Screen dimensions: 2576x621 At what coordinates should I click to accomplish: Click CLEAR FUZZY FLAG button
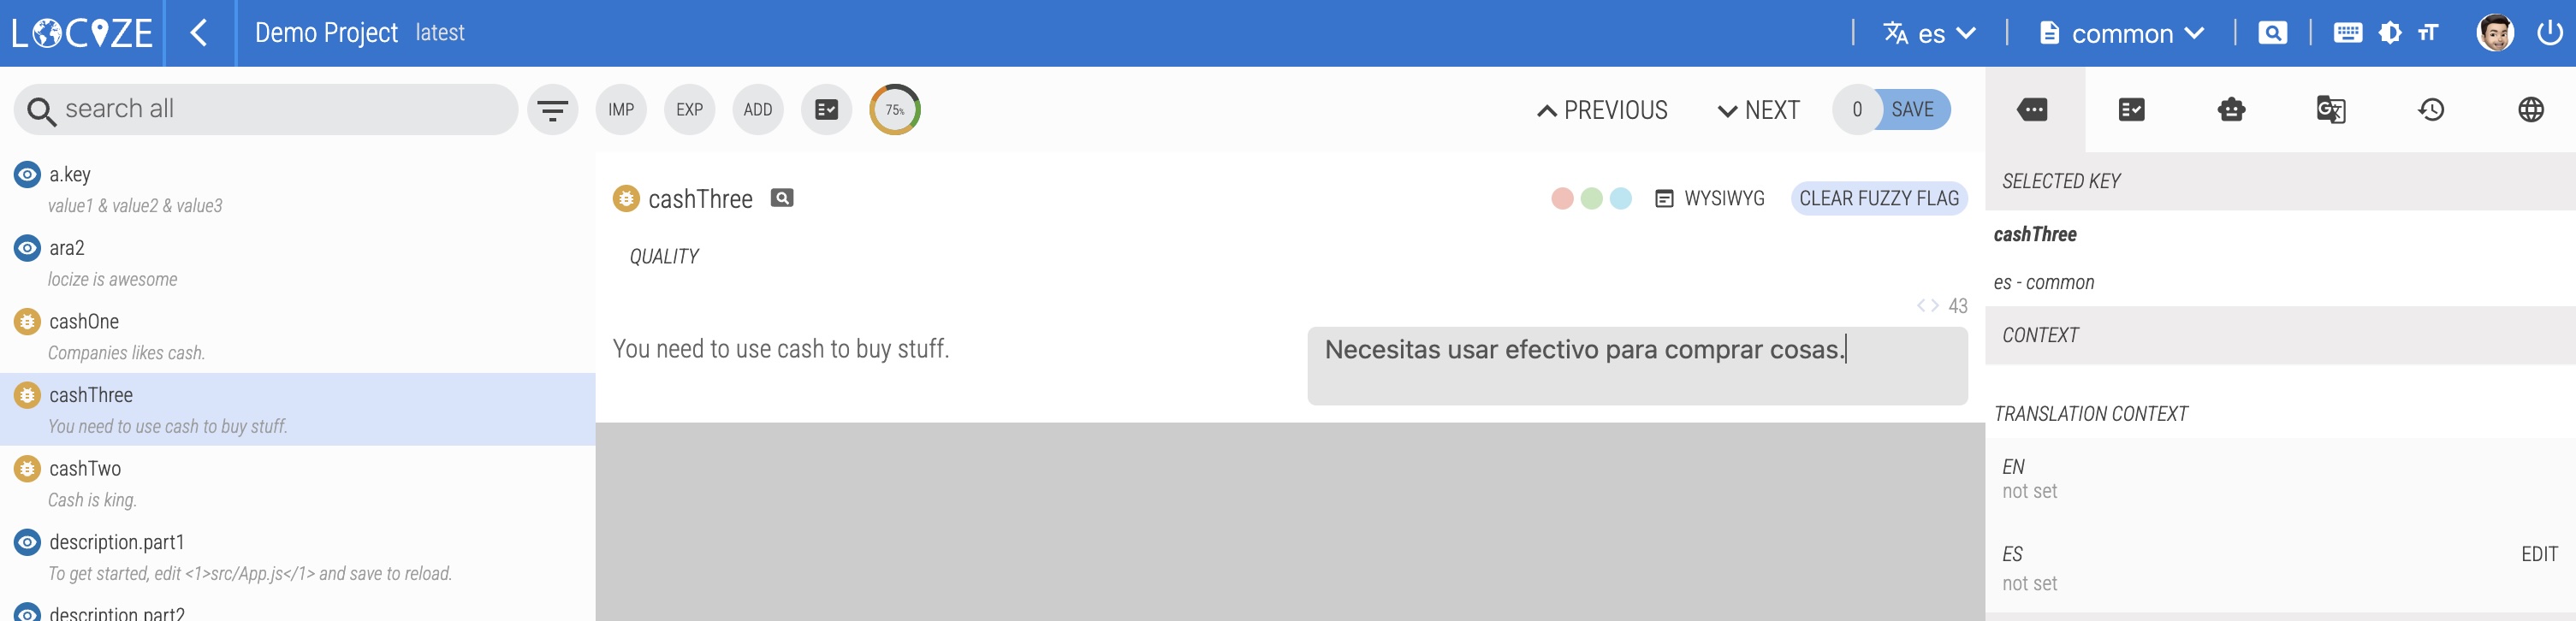coord(1878,198)
